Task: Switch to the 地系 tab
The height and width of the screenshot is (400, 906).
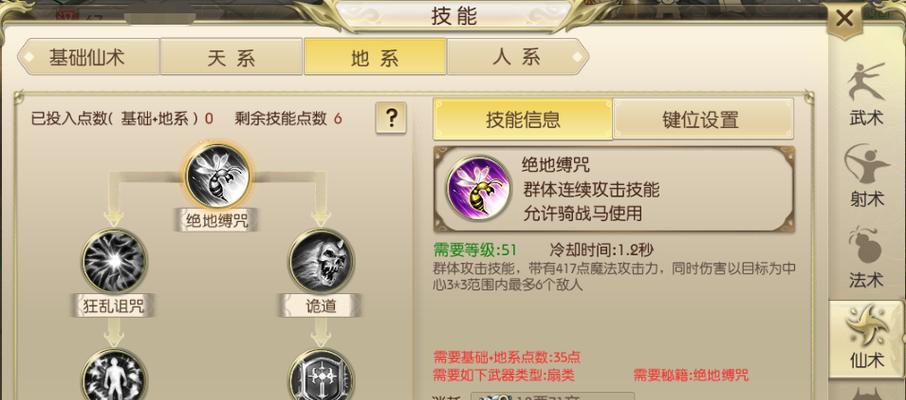Action: pos(374,57)
